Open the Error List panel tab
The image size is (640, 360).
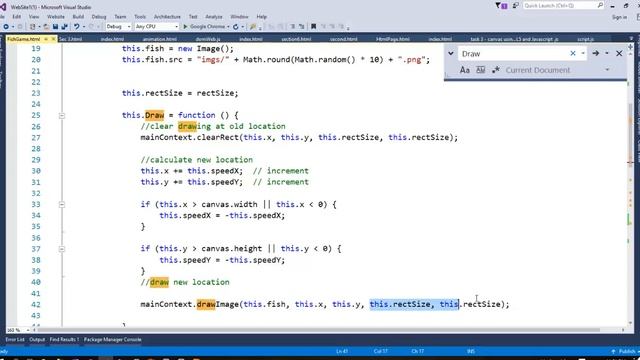(15, 340)
